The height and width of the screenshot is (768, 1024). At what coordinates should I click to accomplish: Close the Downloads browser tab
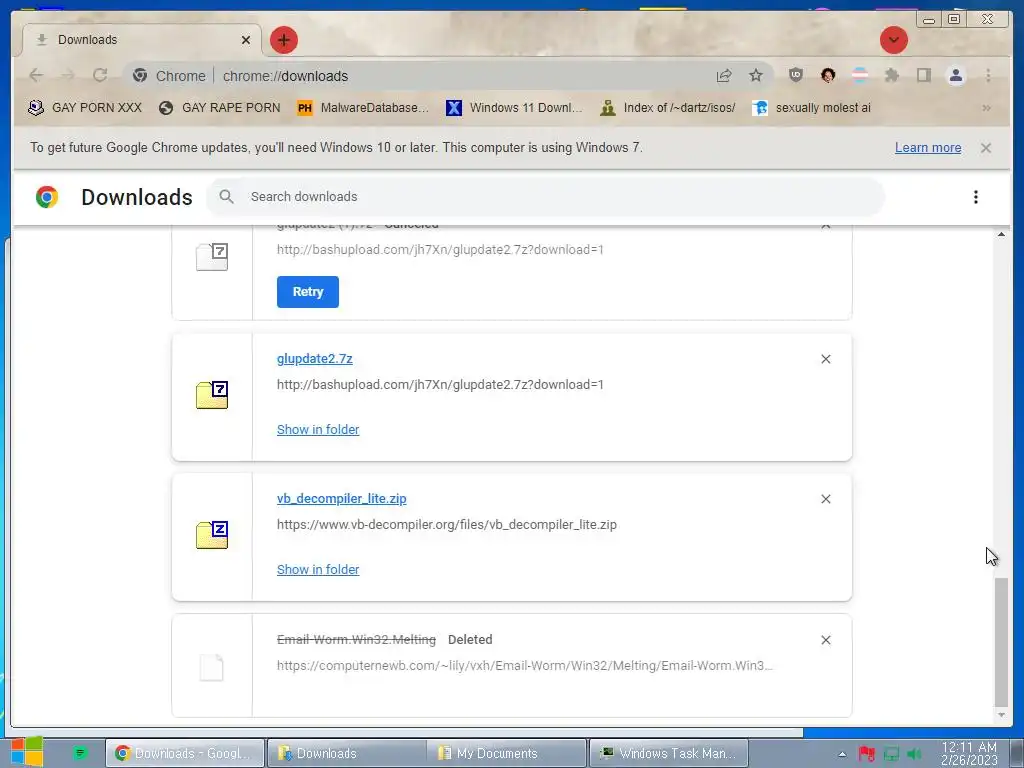(246, 40)
